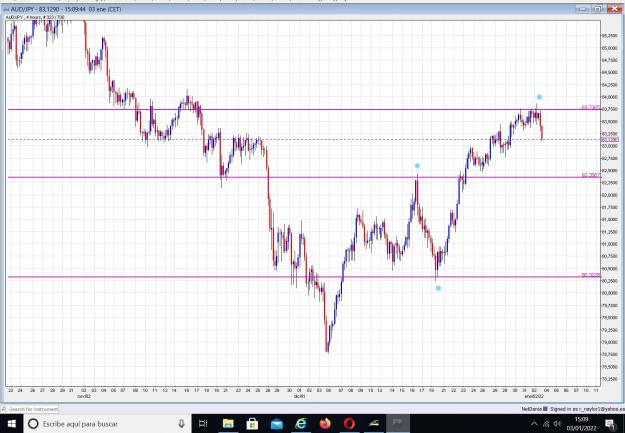Viewport: 625px width, 433px height.
Task: Click the AUD/JPY window title text
Action: pyautogui.click(x=66, y=9)
